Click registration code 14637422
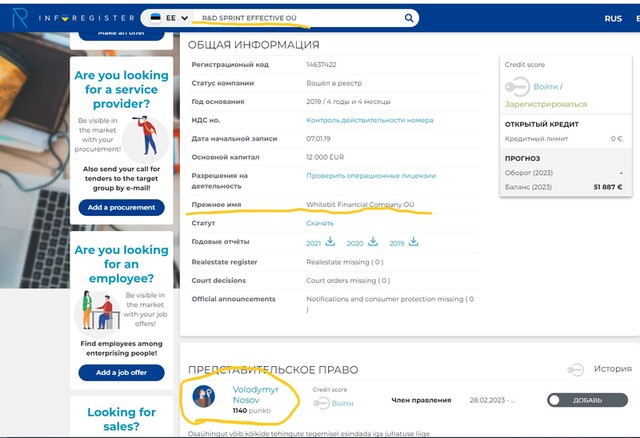Screen dimensions: 640x438 321,64
